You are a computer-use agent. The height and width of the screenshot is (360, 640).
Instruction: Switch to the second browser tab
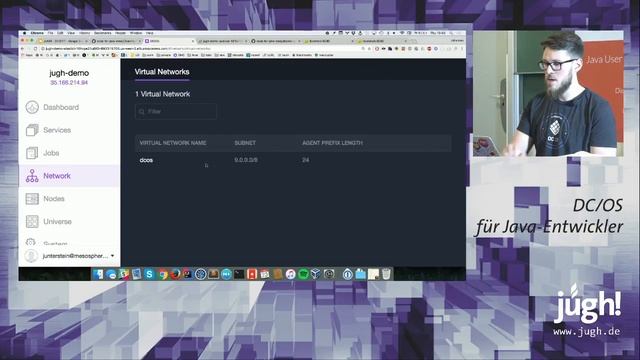(116, 41)
